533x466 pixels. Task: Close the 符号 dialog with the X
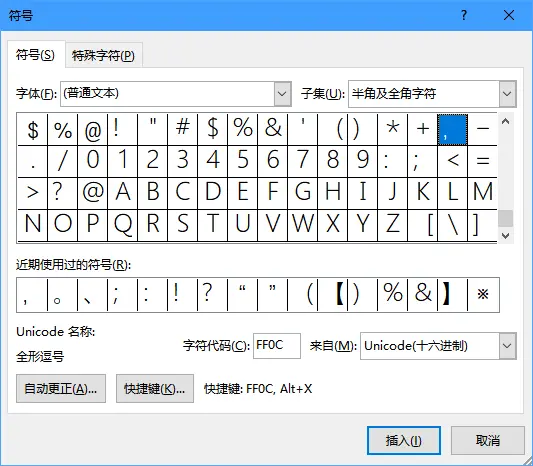pos(509,15)
